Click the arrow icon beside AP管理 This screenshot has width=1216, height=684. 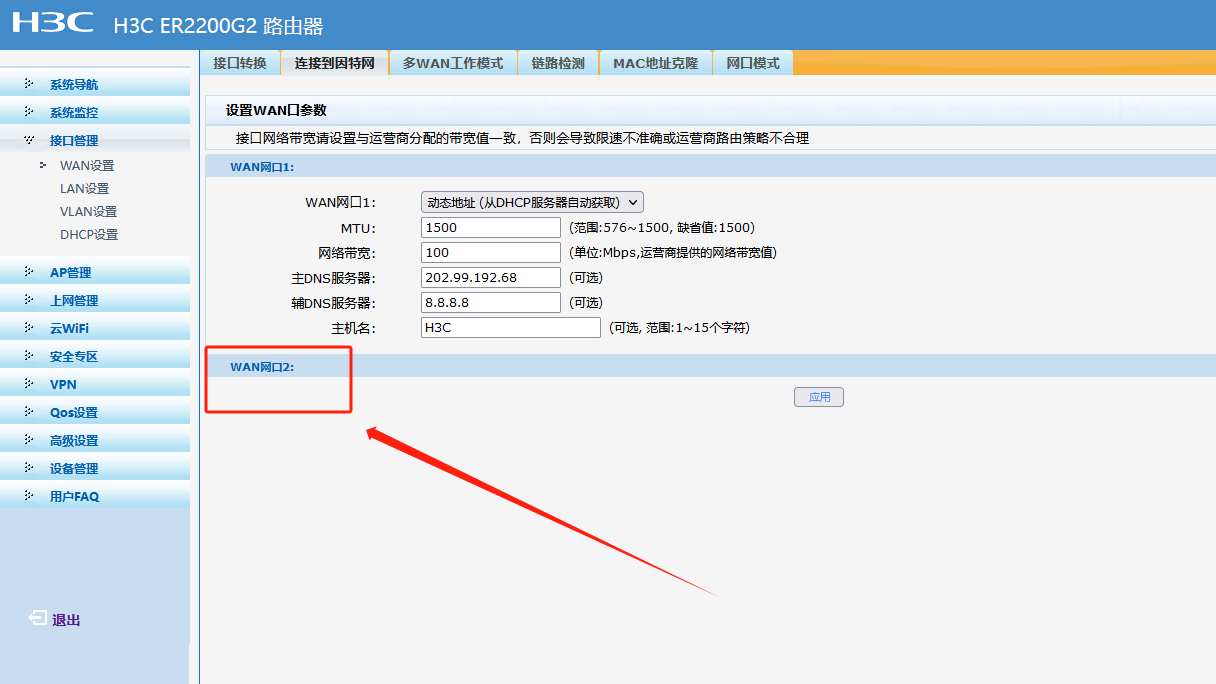click(29, 272)
